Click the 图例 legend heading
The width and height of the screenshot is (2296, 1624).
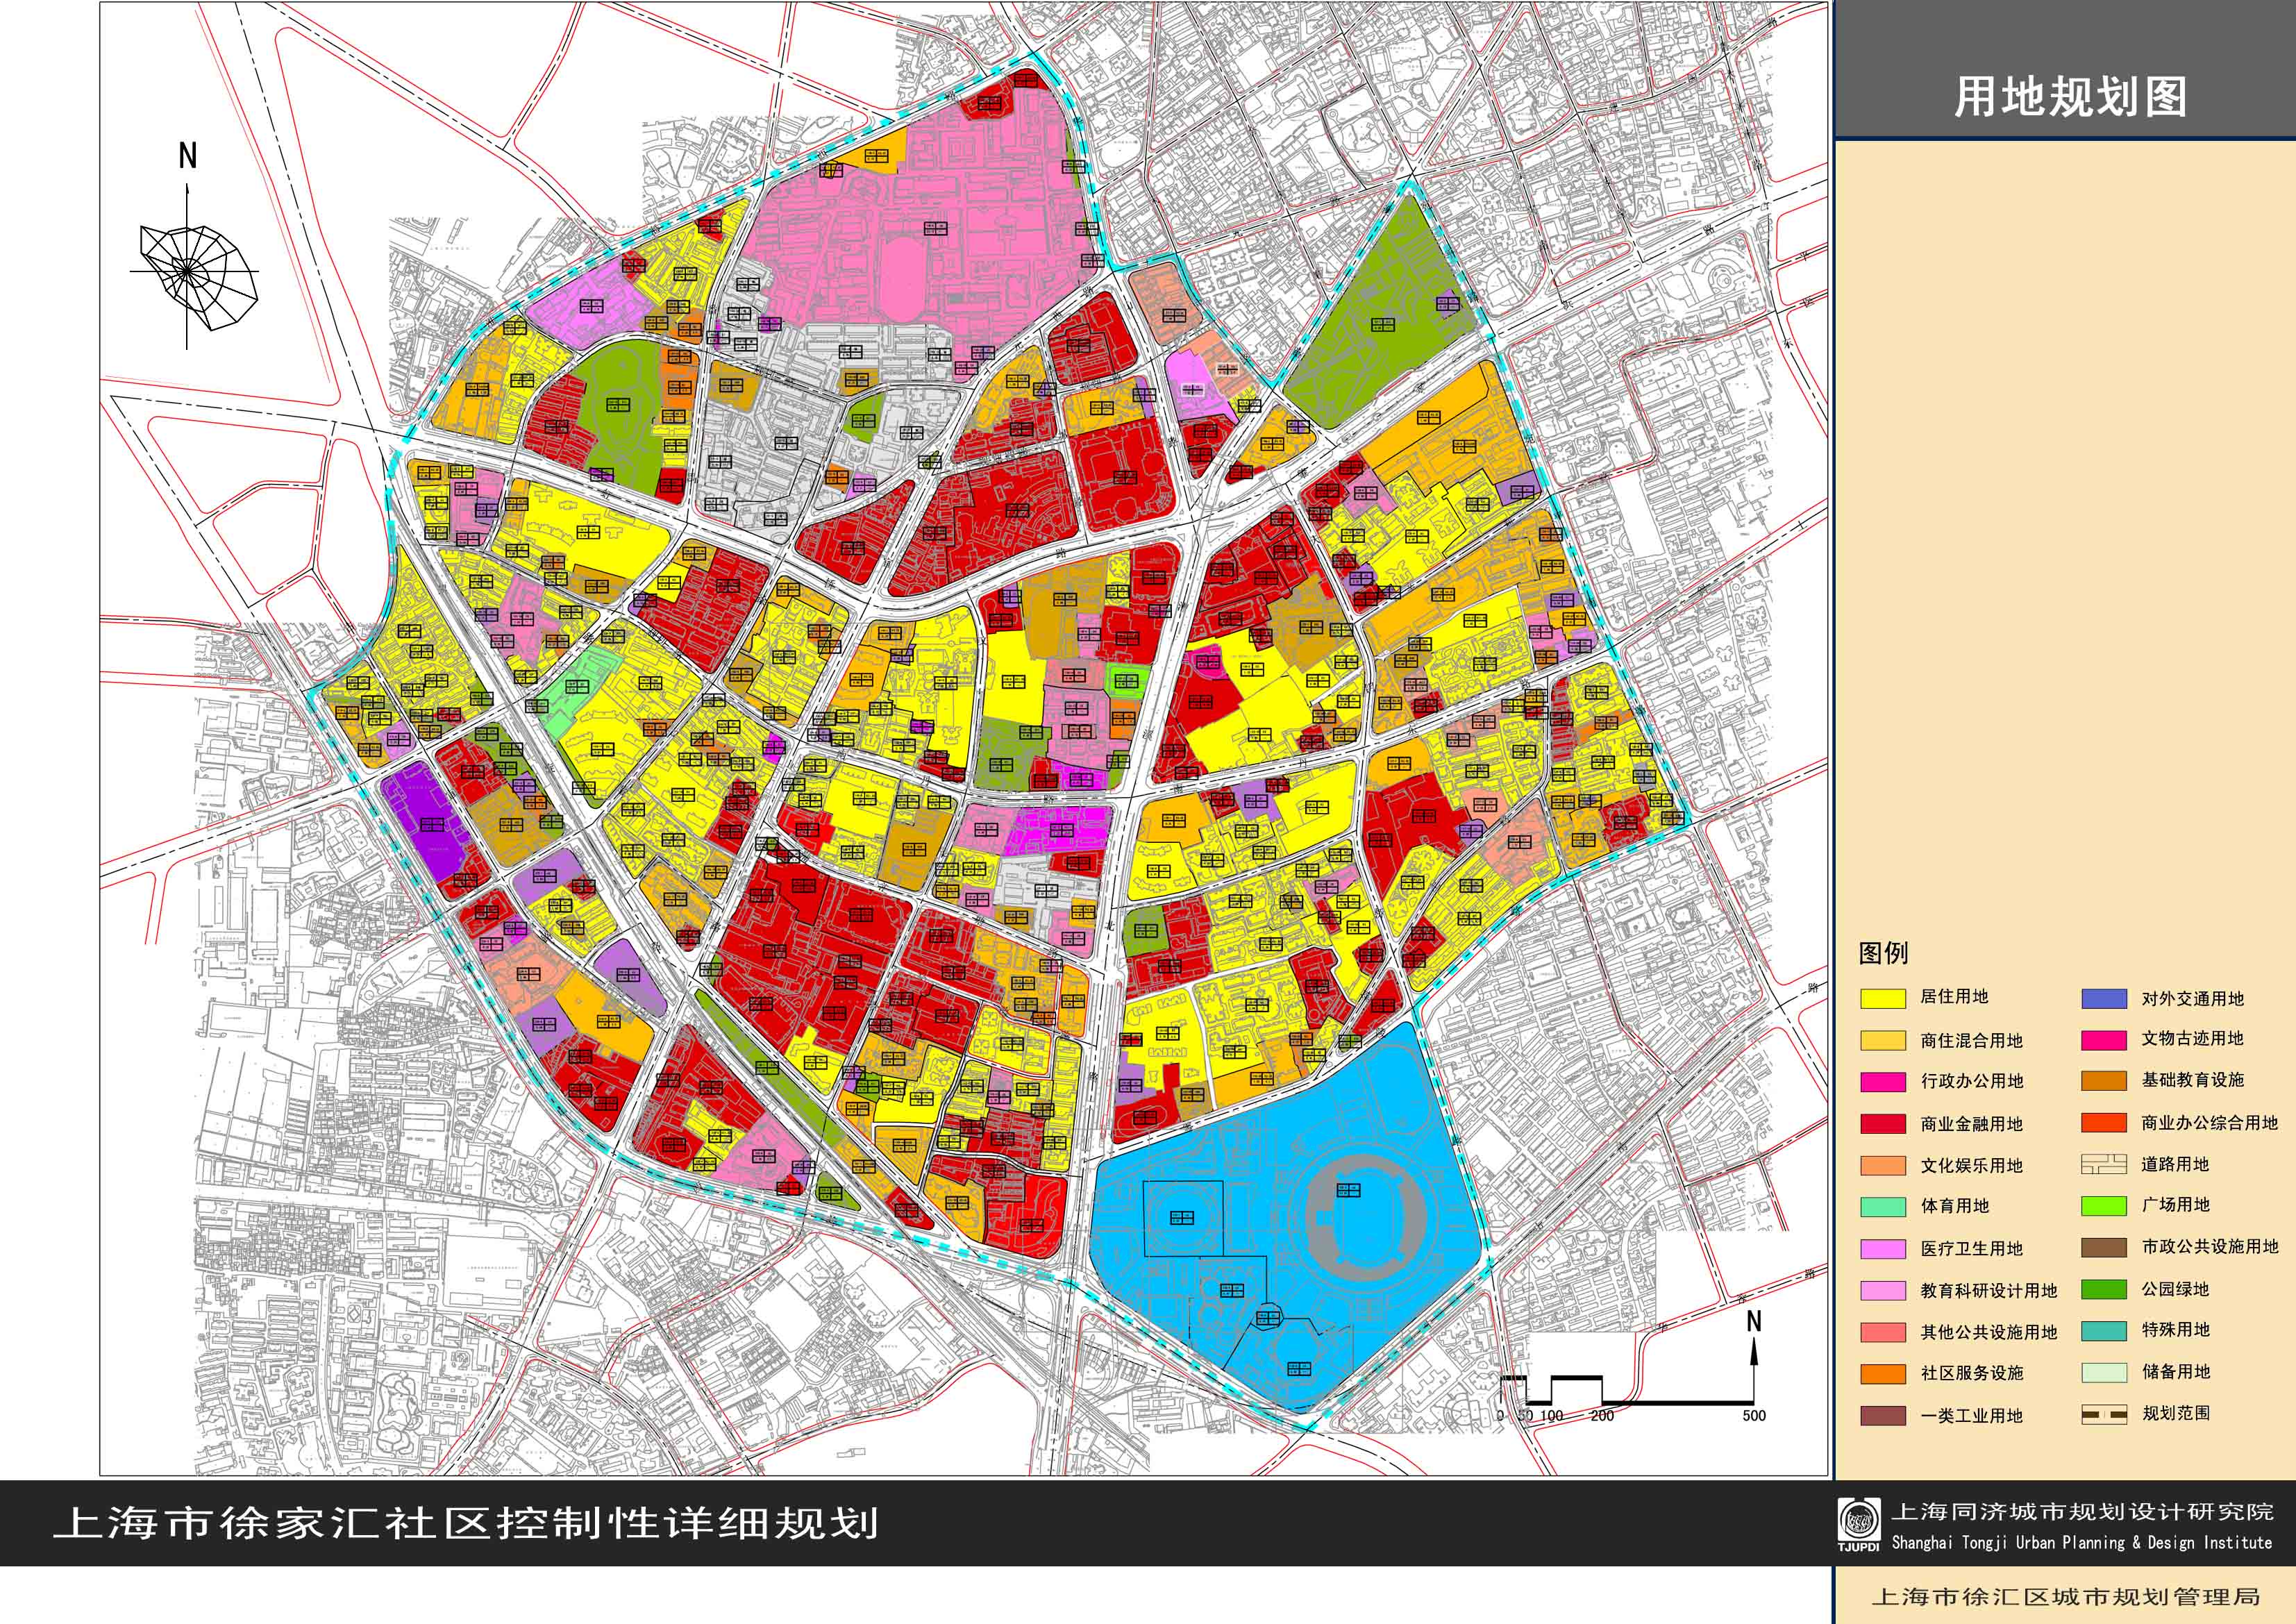point(1883,953)
